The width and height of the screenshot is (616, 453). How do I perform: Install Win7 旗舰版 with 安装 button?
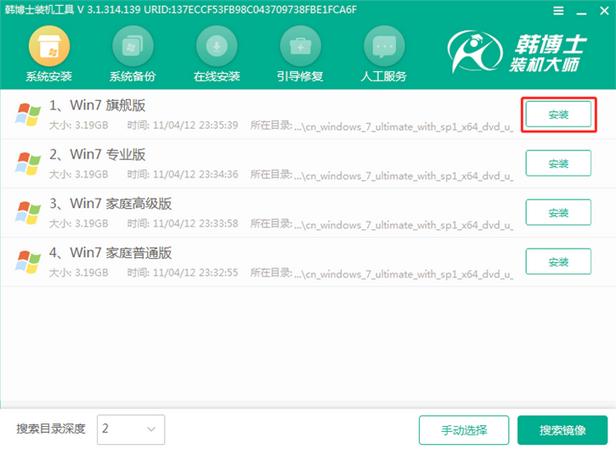[559, 114]
